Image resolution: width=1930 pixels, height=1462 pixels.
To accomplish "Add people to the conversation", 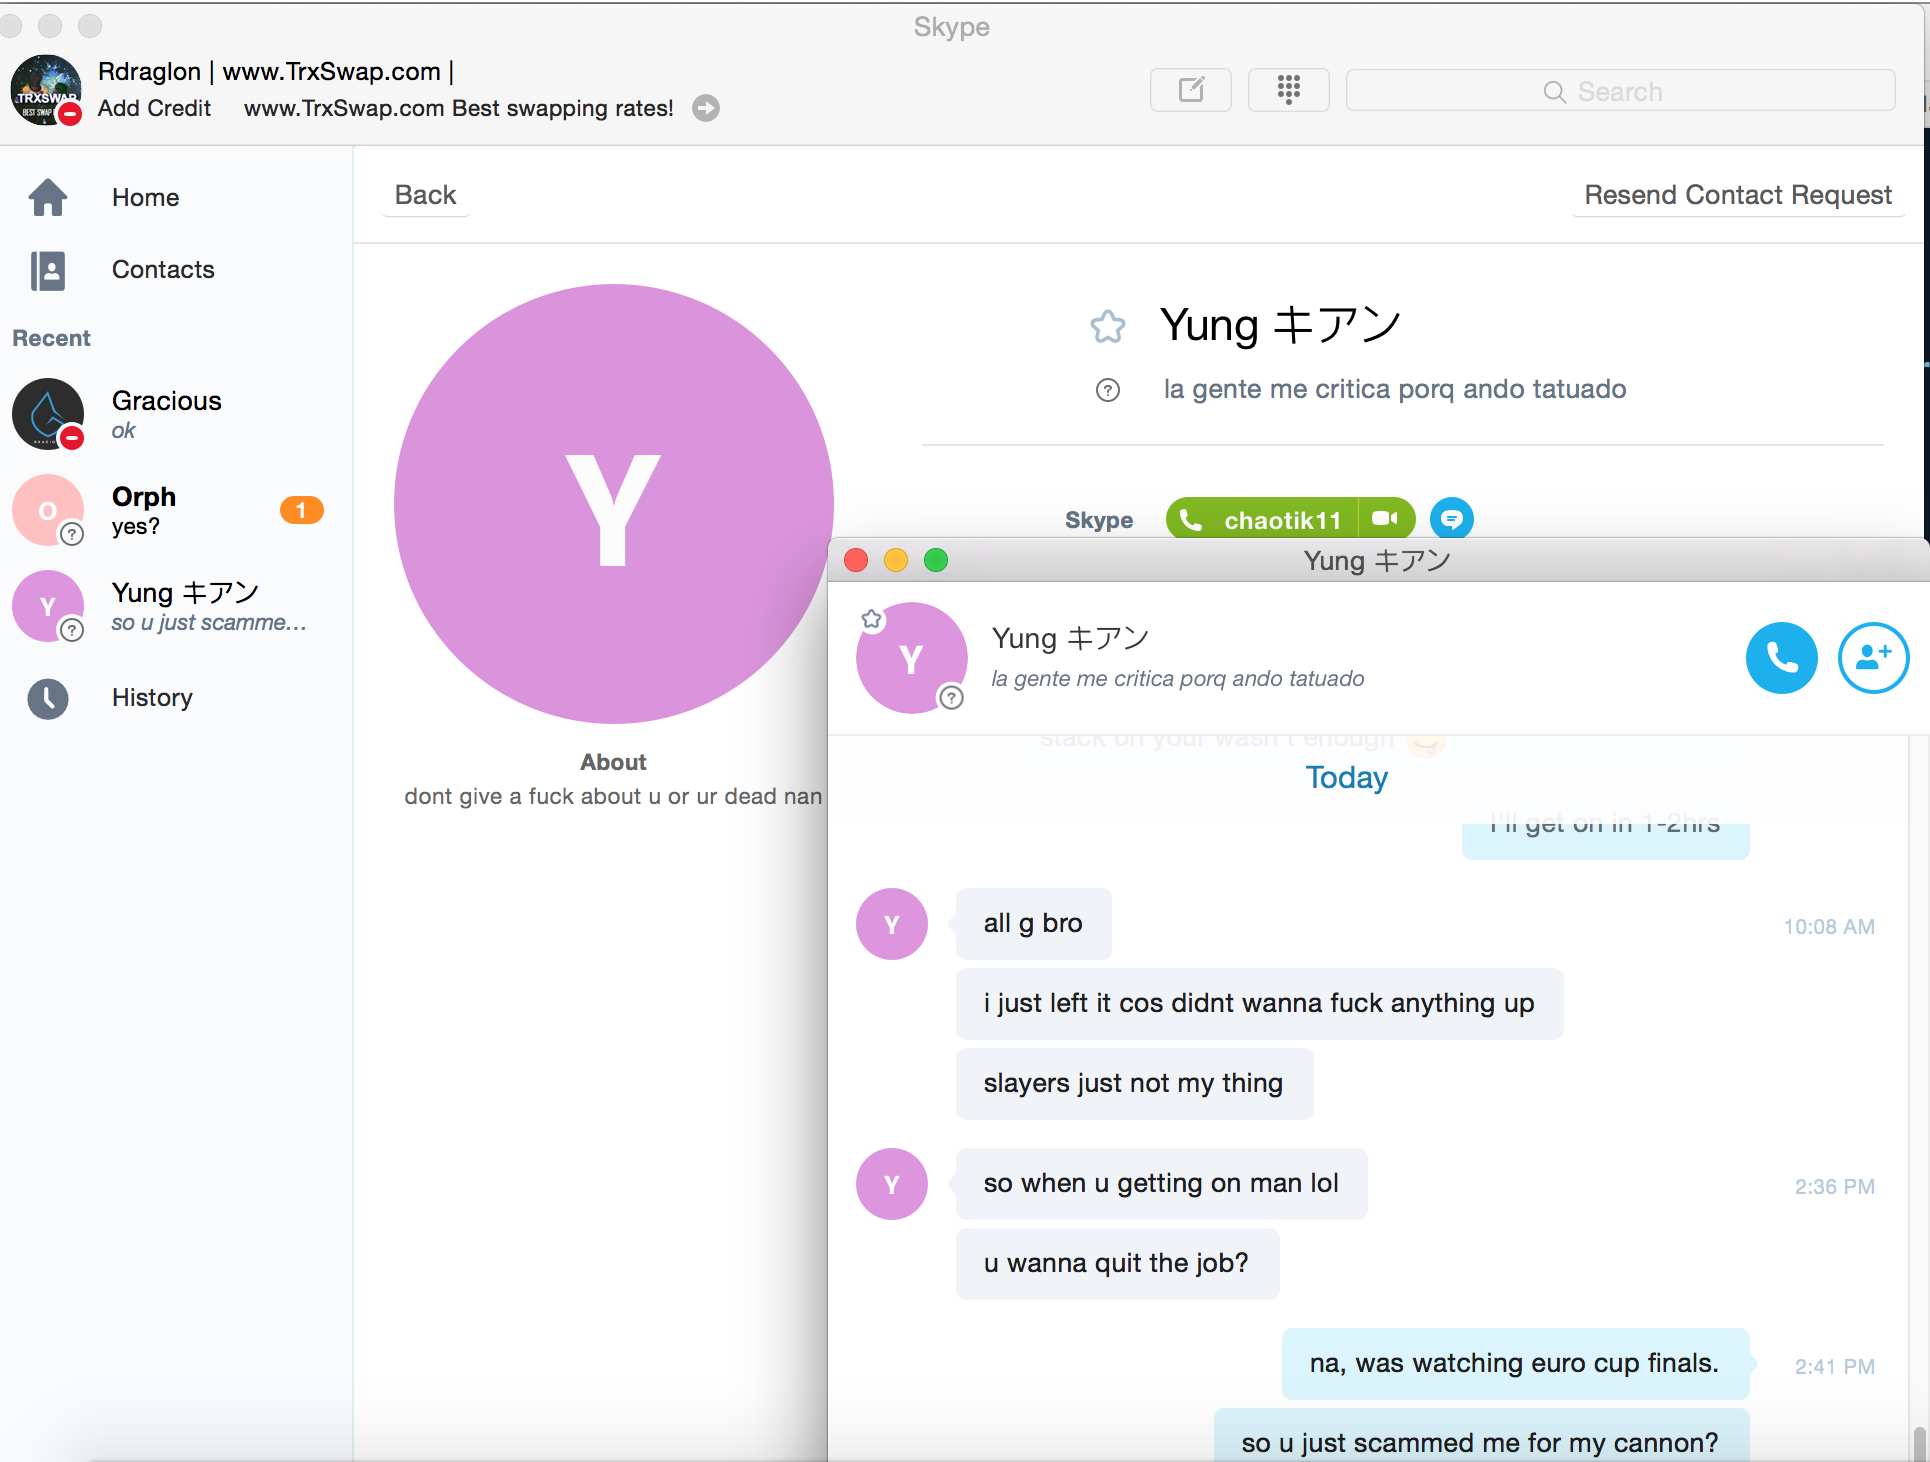I will 1873,658.
